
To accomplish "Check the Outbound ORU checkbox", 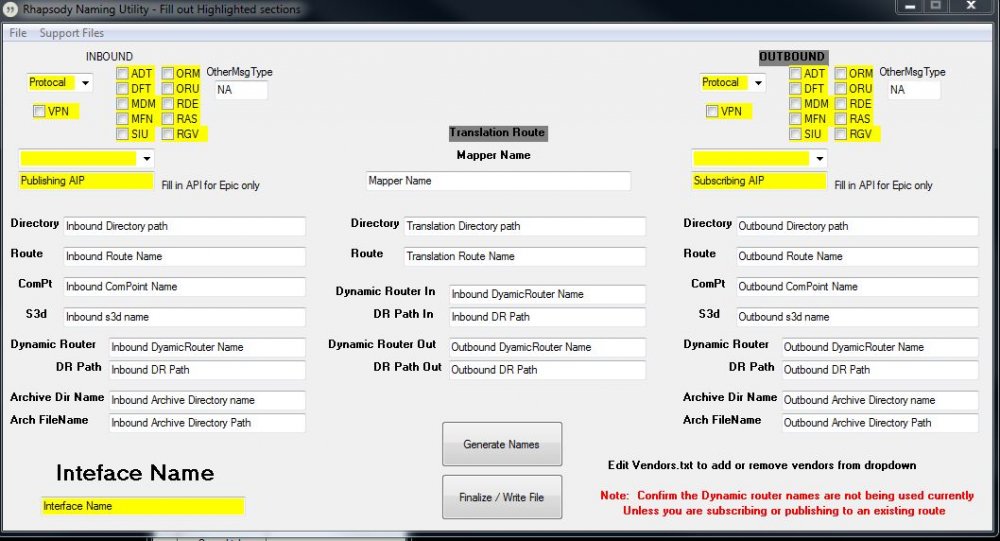I will tap(841, 89).
